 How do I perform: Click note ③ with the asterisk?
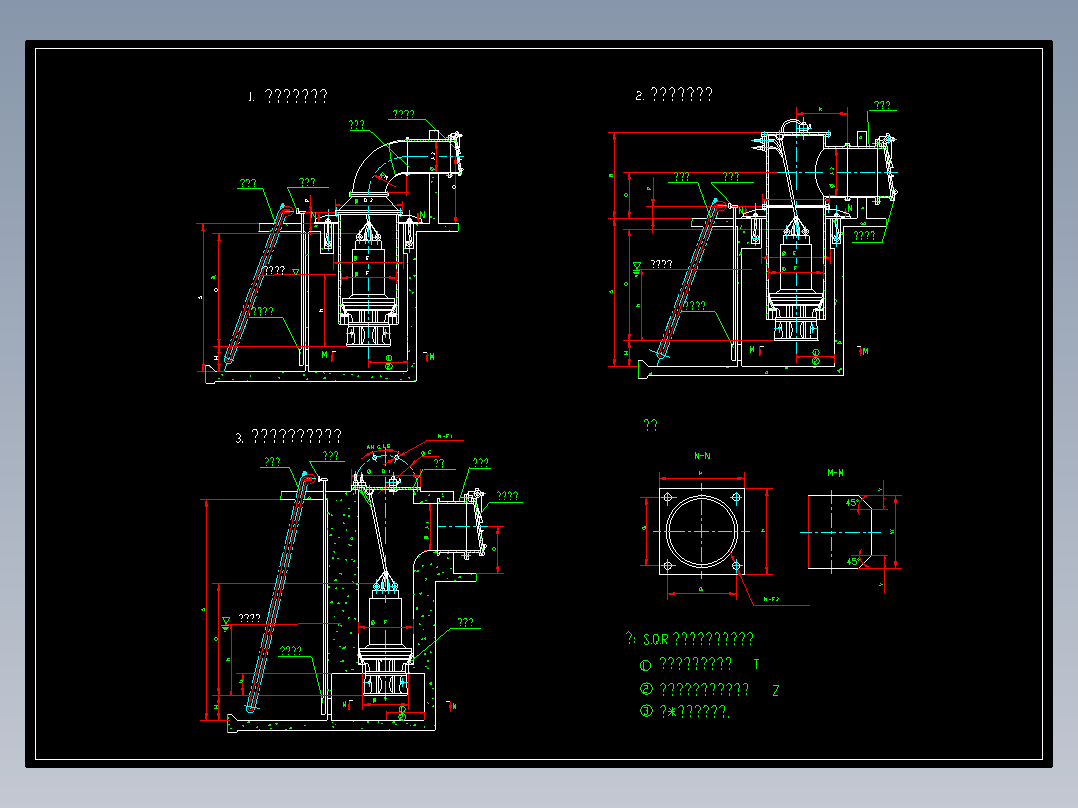[685, 712]
